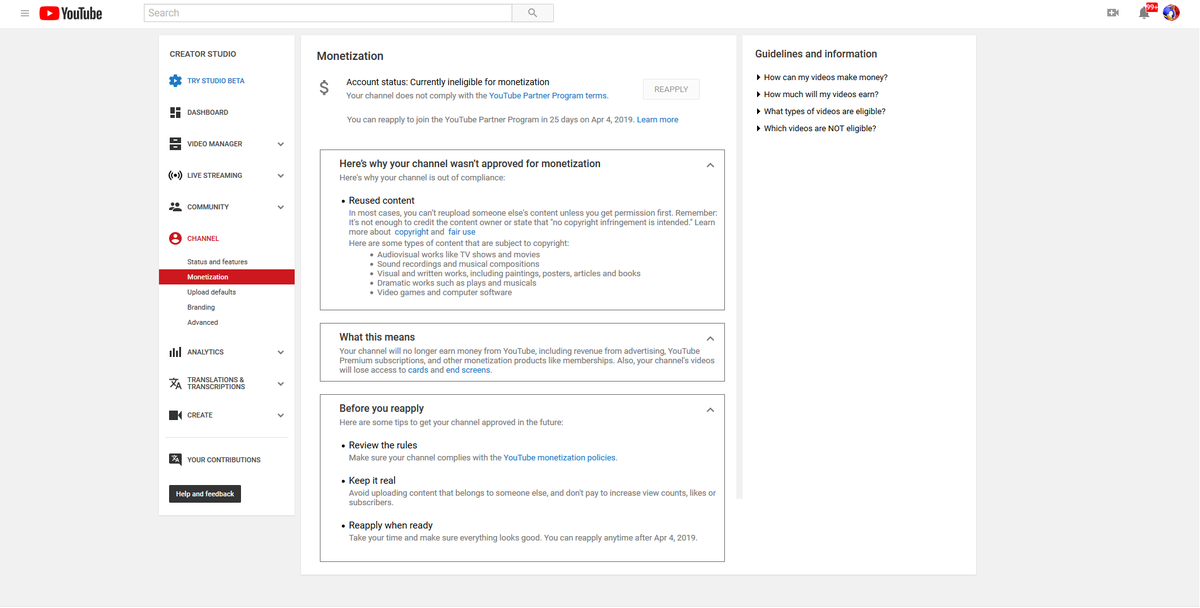Focus the YouTube search field
Image resolution: width=1200 pixels, height=608 pixels.
[328, 13]
